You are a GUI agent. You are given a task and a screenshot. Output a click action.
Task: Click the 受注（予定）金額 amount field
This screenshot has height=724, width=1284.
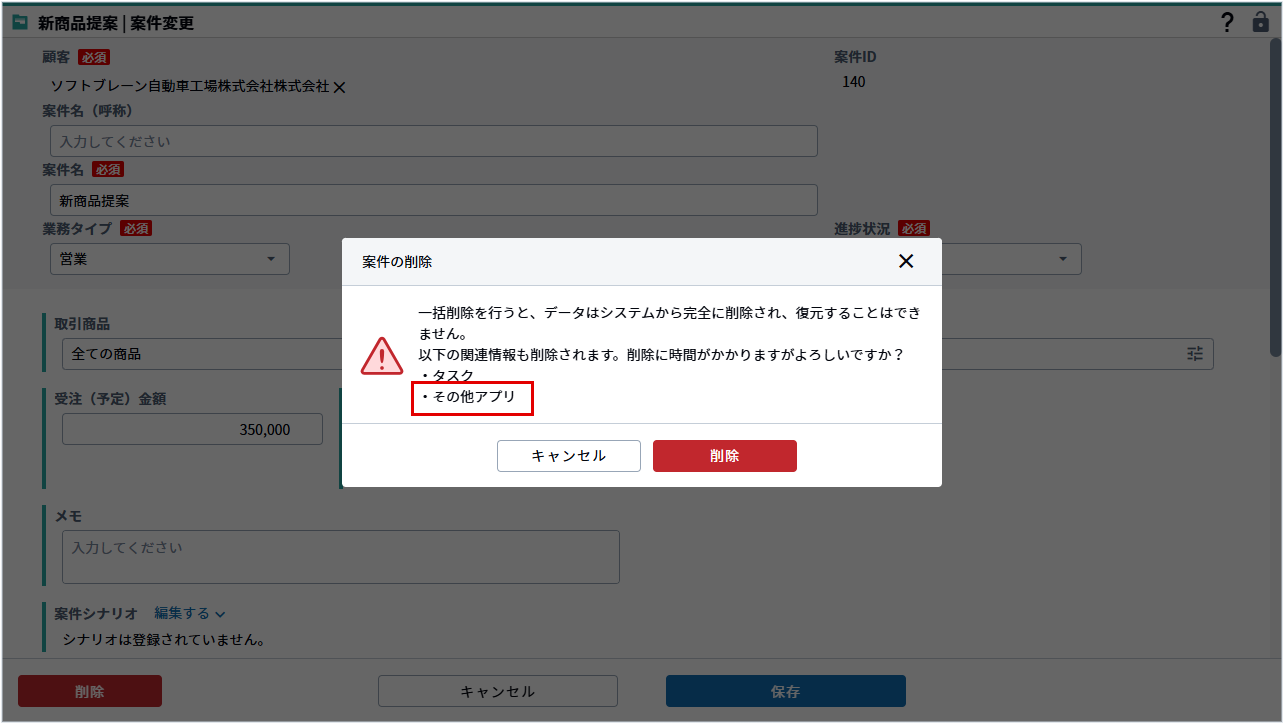click(x=192, y=429)
